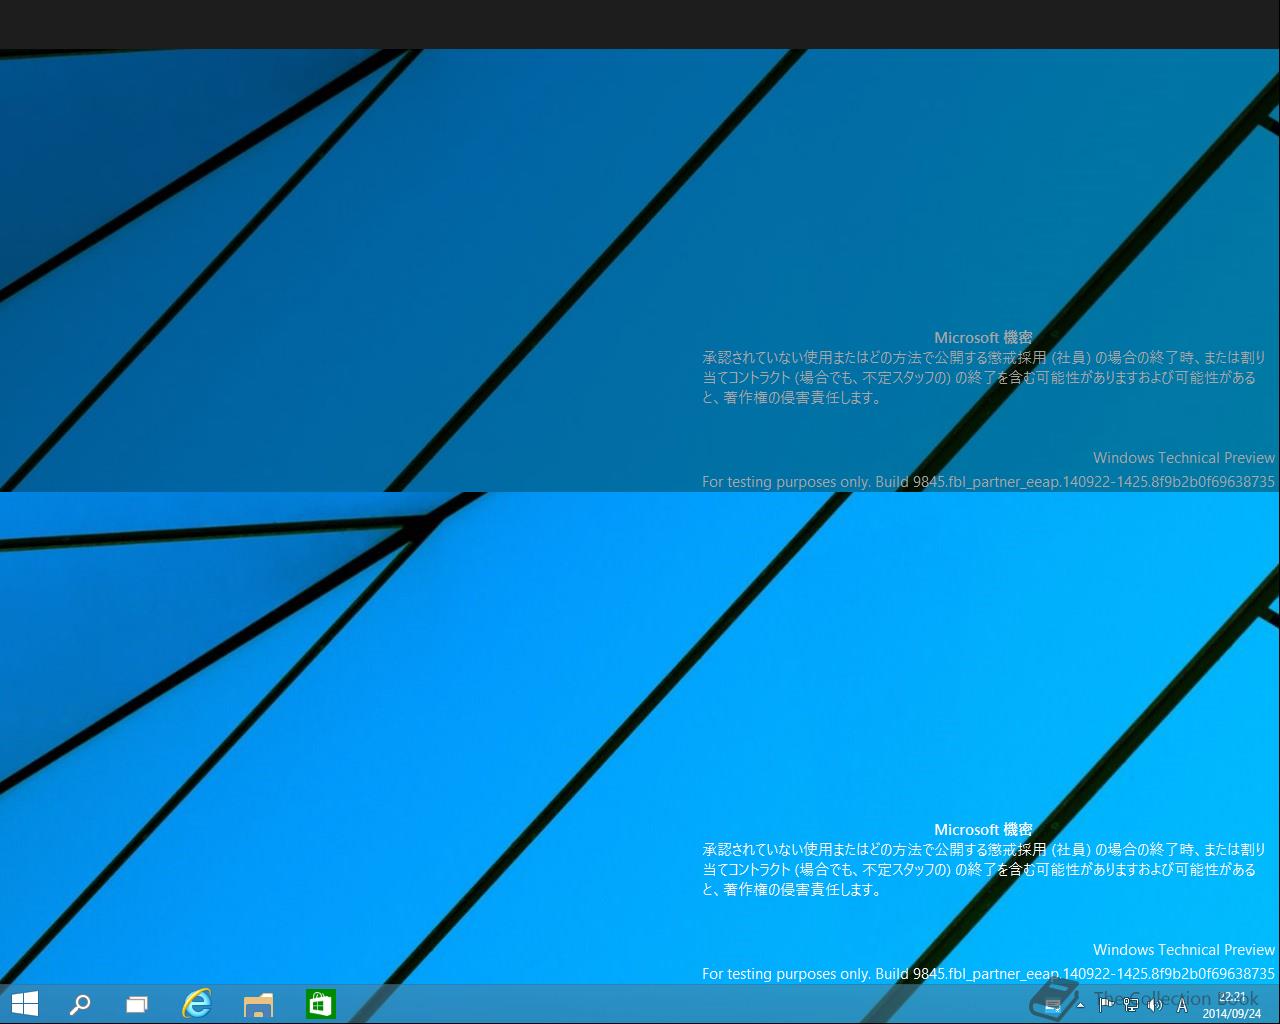
Task: Open the Search magnifier on taskbar
Action: (x=80, y=1004)
